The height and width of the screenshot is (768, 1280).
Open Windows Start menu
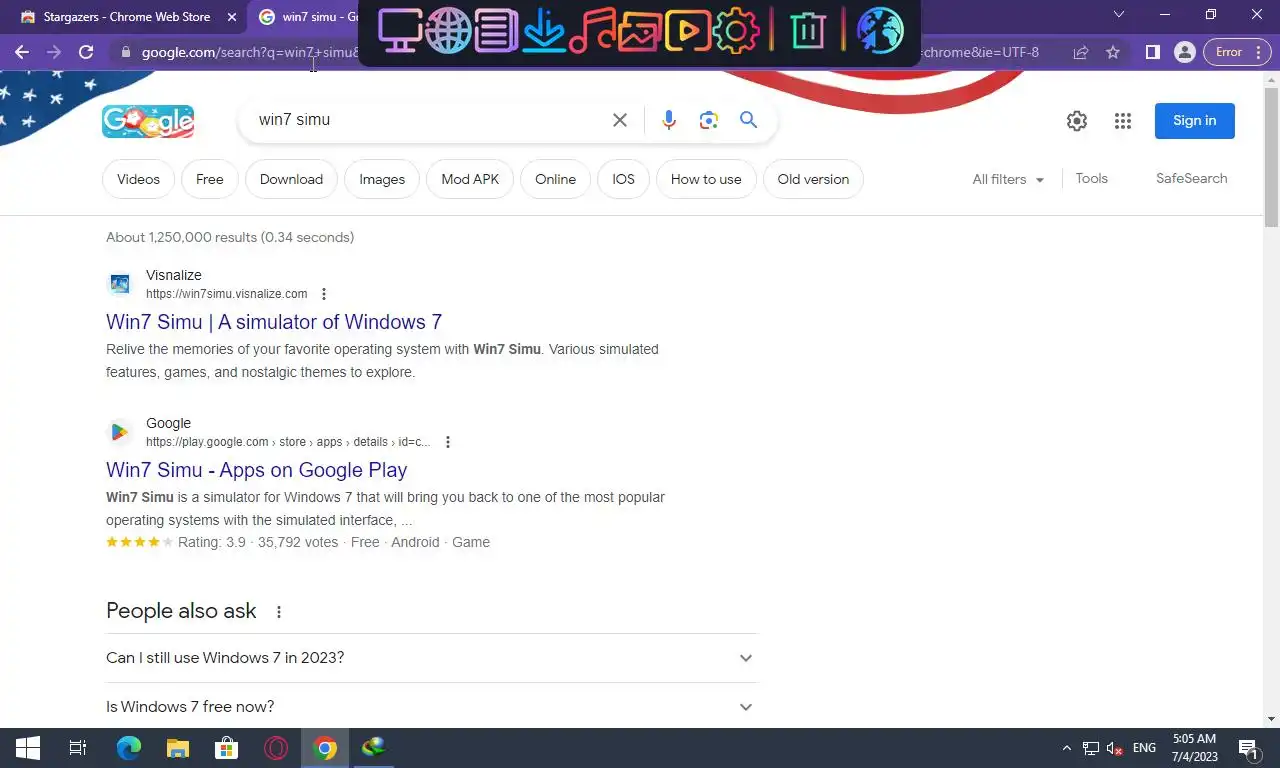pos(28,748)
